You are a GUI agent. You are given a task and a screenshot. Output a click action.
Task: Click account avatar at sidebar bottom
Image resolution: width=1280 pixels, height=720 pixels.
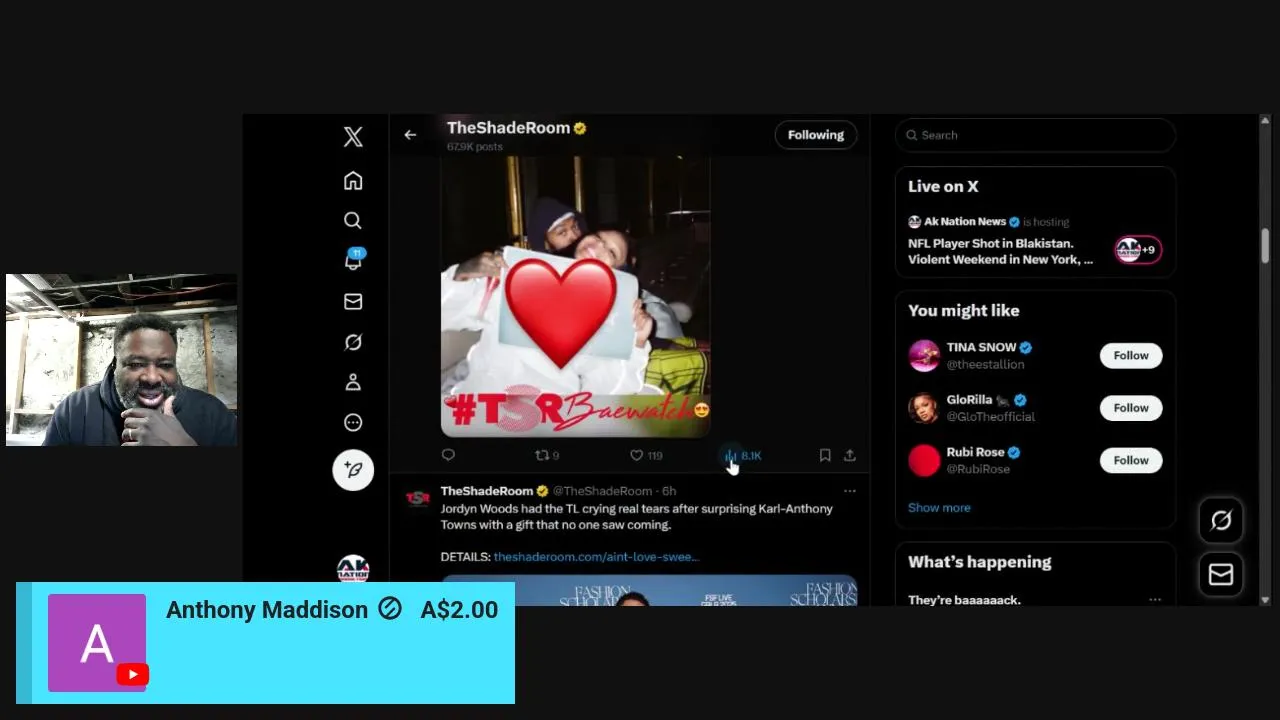pos(353,569)
